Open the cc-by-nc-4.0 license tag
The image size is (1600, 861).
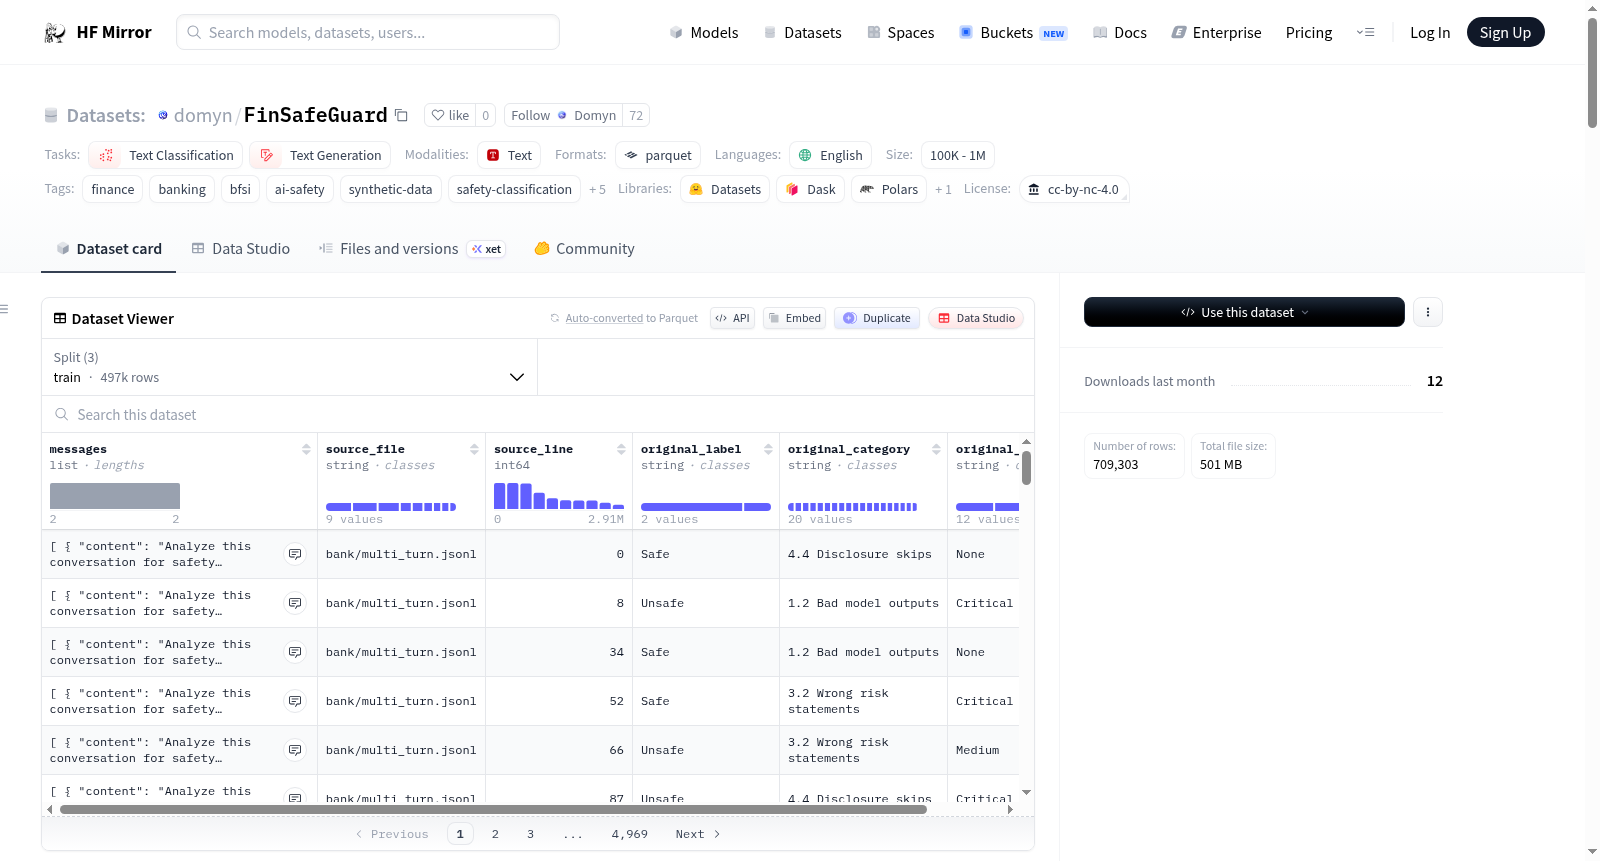pos(1074,189)
